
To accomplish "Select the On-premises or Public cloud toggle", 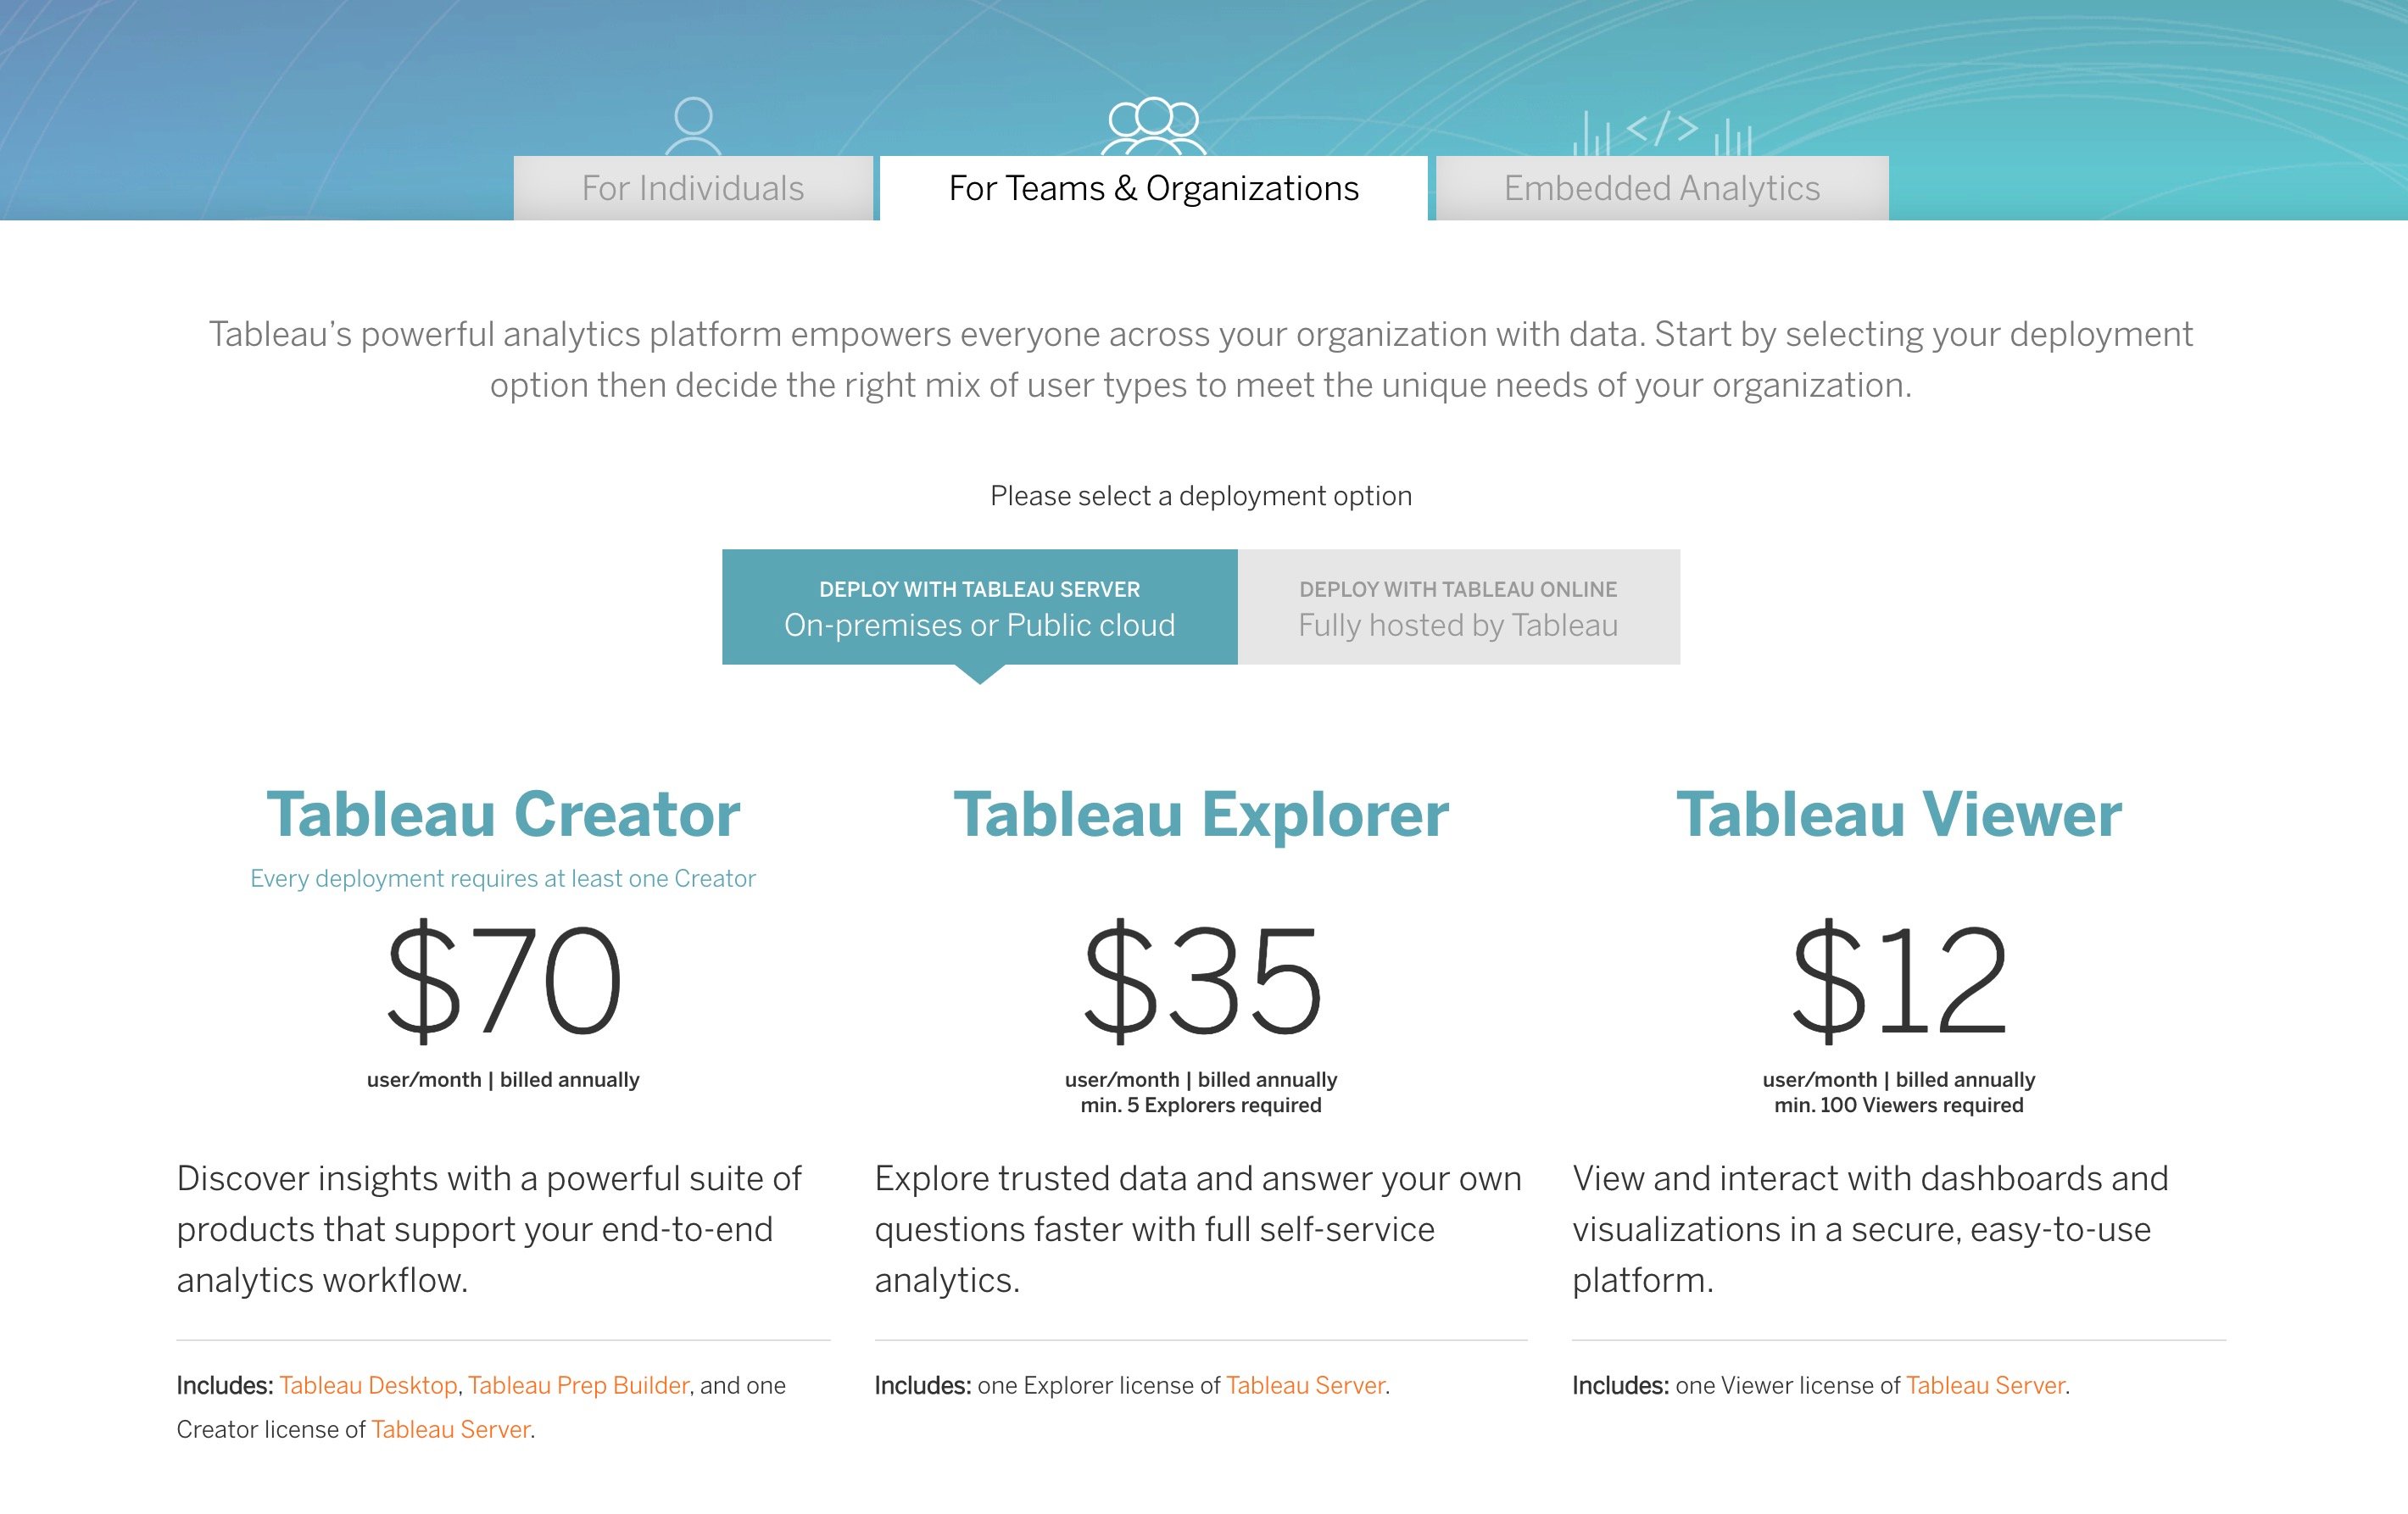I will 980,605.
